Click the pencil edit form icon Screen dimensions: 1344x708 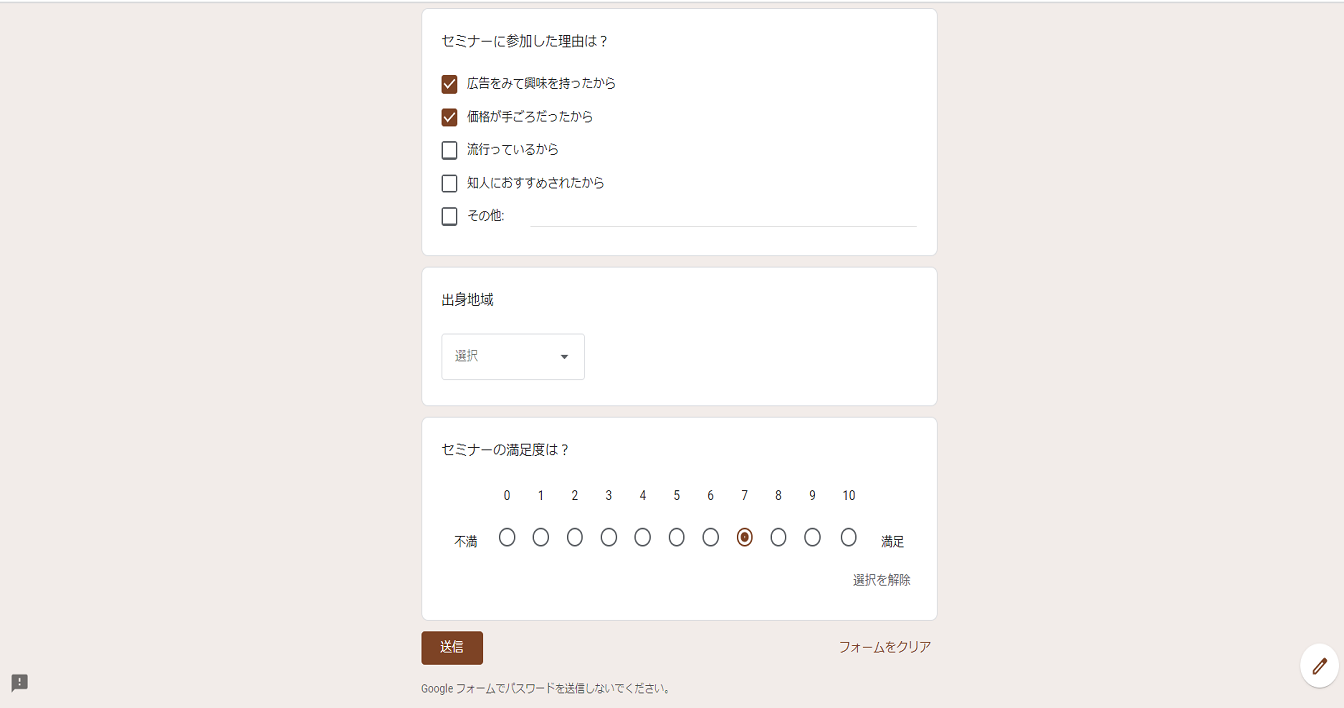pyautogui.click(x=1319, y=665)
